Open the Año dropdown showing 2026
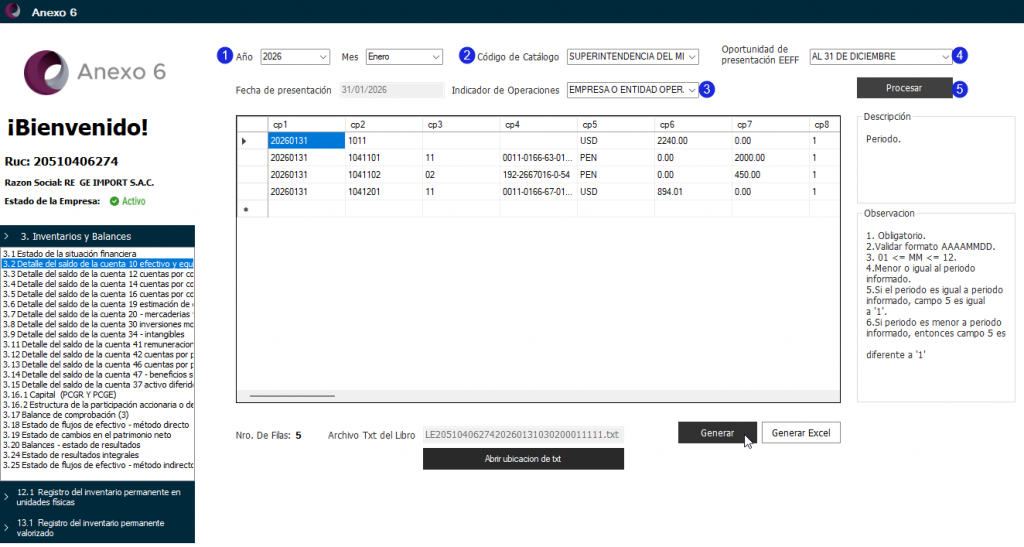This screenshot has width=1024, height=547. [295, 57]
